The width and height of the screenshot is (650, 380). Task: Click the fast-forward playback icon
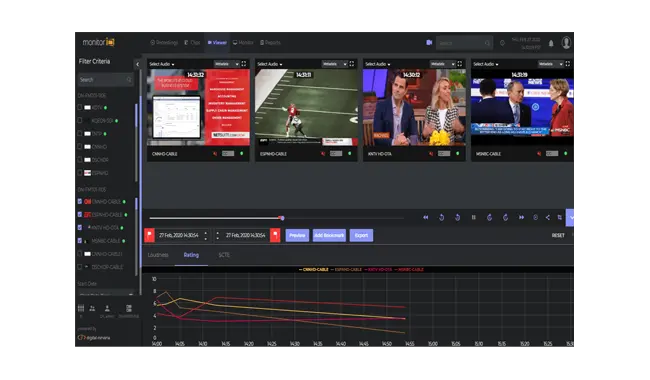point(521,217)
